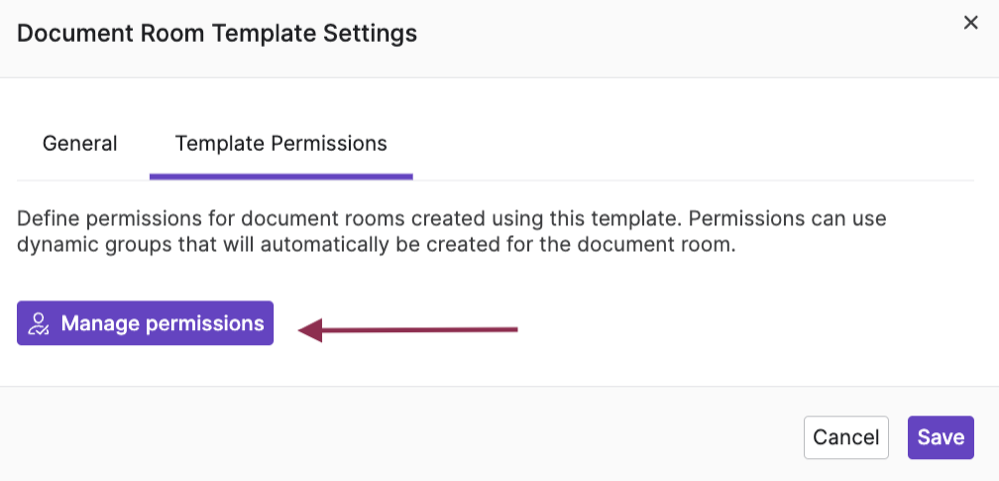Click the 'Manage permissions' label text
Image resolution: width=999 pixels, height=481 pixels.
point(162,323)
